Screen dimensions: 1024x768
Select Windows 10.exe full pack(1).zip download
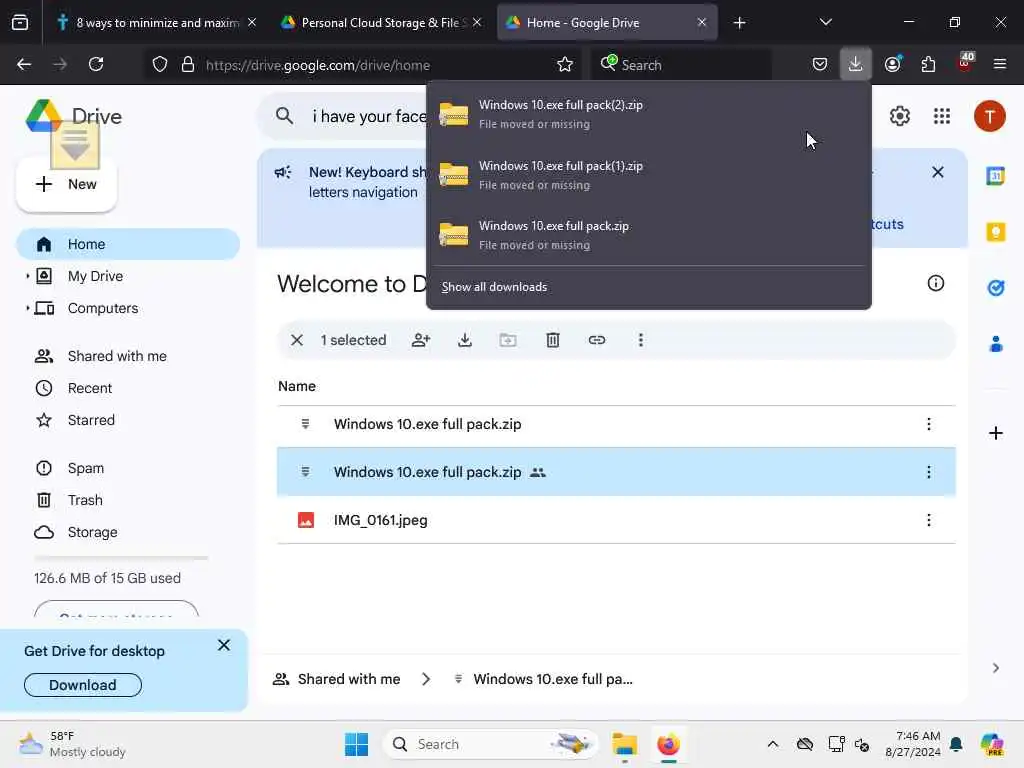648,175
